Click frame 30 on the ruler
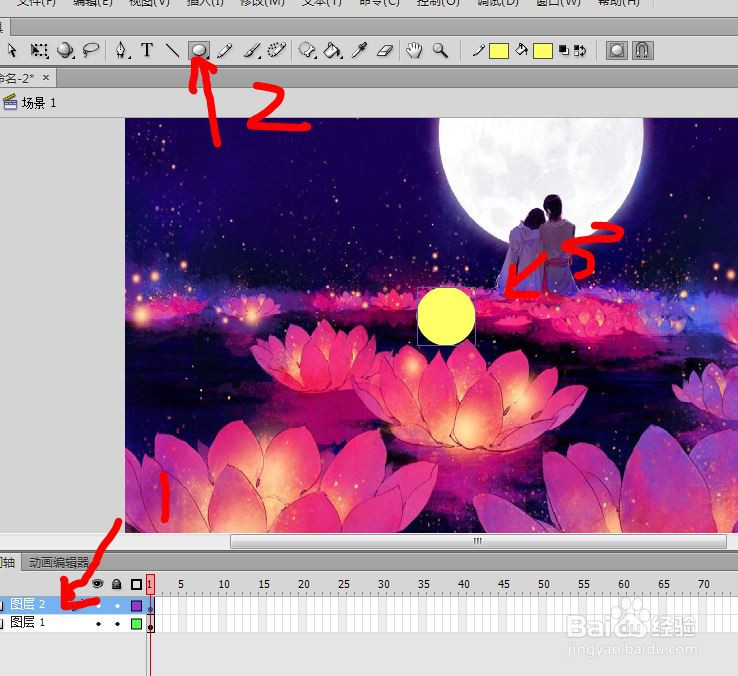 383,584
